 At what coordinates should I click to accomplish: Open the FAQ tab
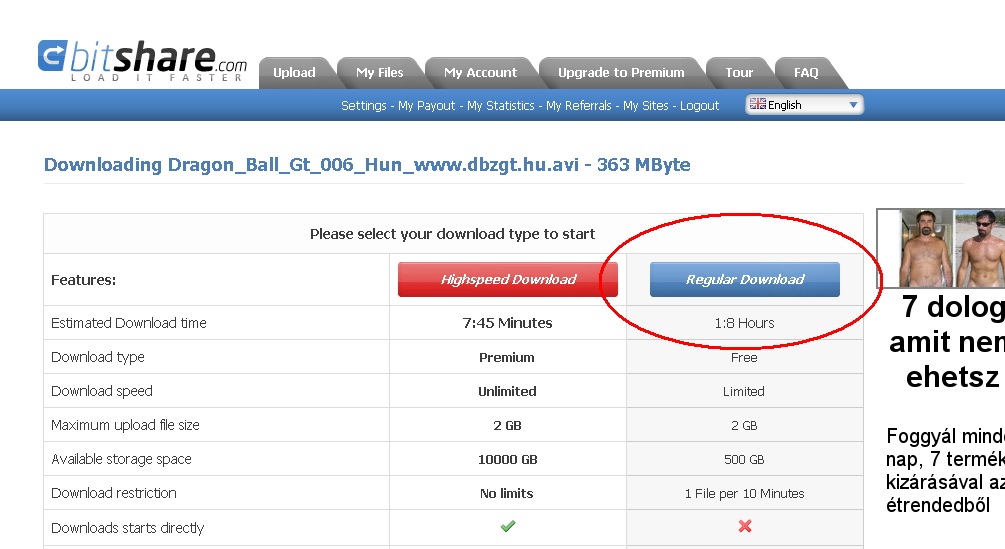806,72
